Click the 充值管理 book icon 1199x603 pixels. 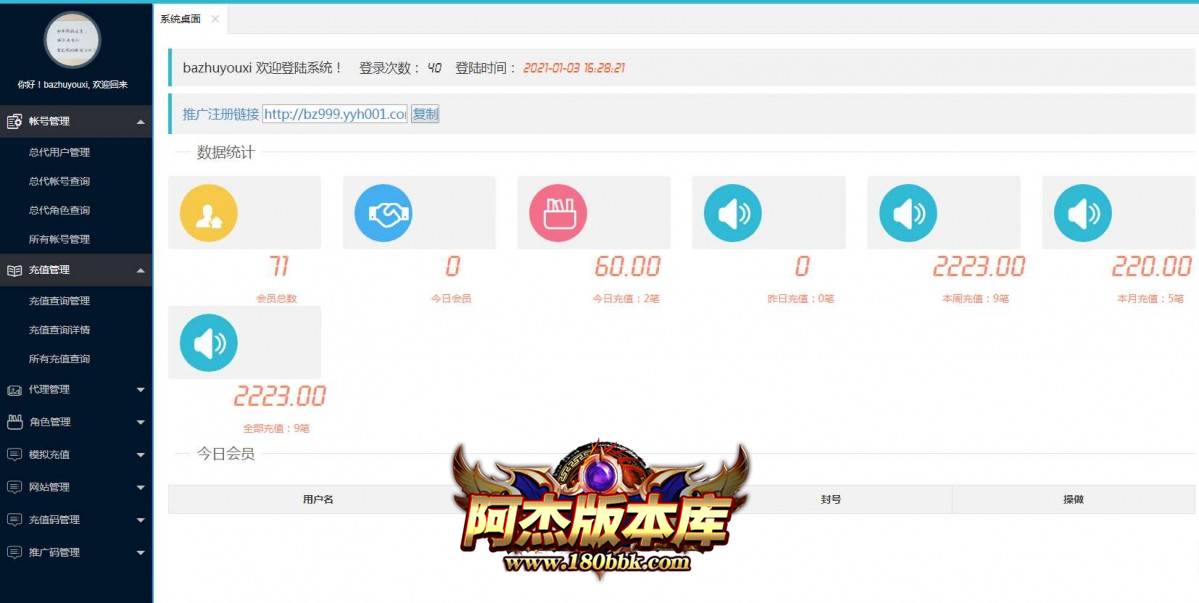15,271
